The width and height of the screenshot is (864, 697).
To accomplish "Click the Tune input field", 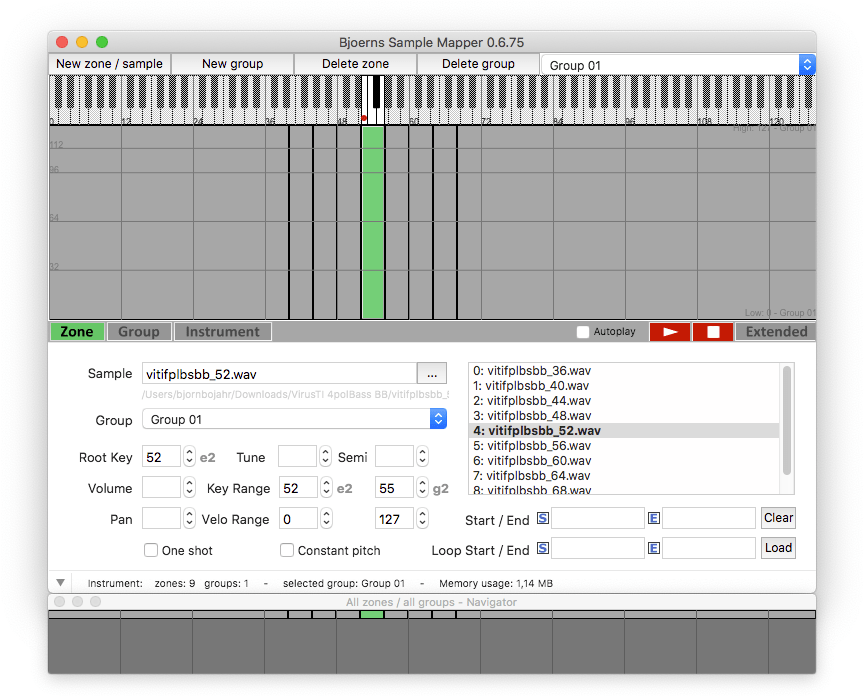I will click(x=298, y=457).
